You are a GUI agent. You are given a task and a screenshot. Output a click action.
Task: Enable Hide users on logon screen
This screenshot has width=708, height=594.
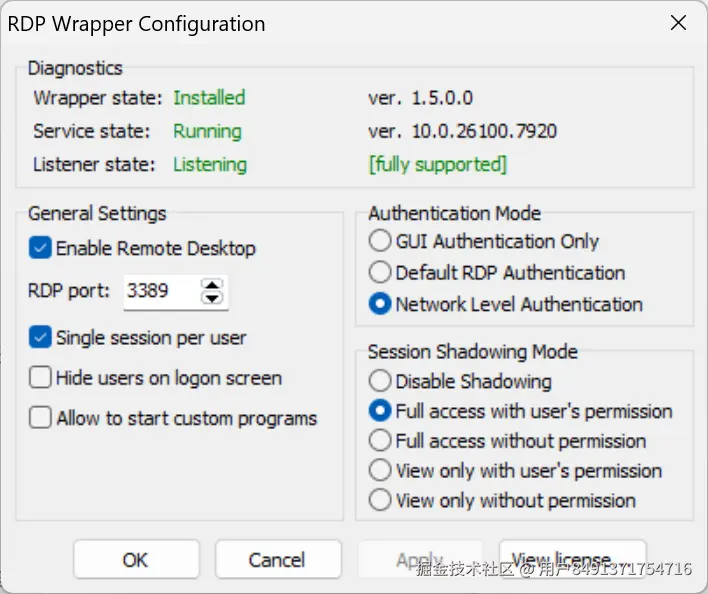[x=40, y=377]
